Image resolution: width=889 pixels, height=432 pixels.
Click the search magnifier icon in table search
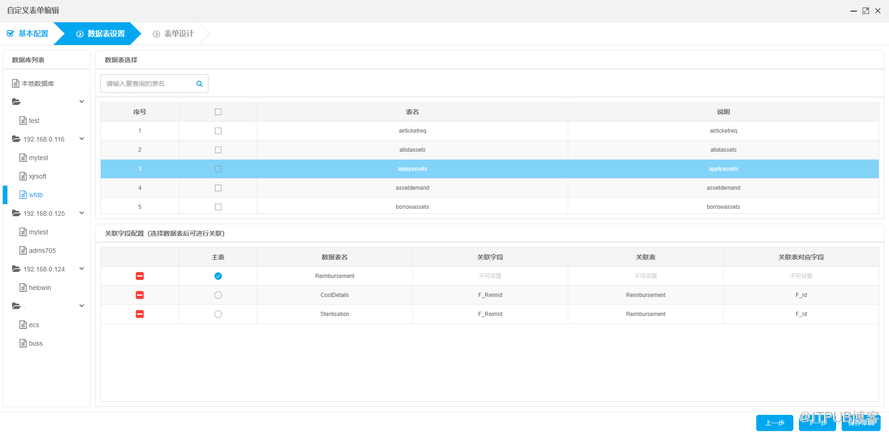199,84
